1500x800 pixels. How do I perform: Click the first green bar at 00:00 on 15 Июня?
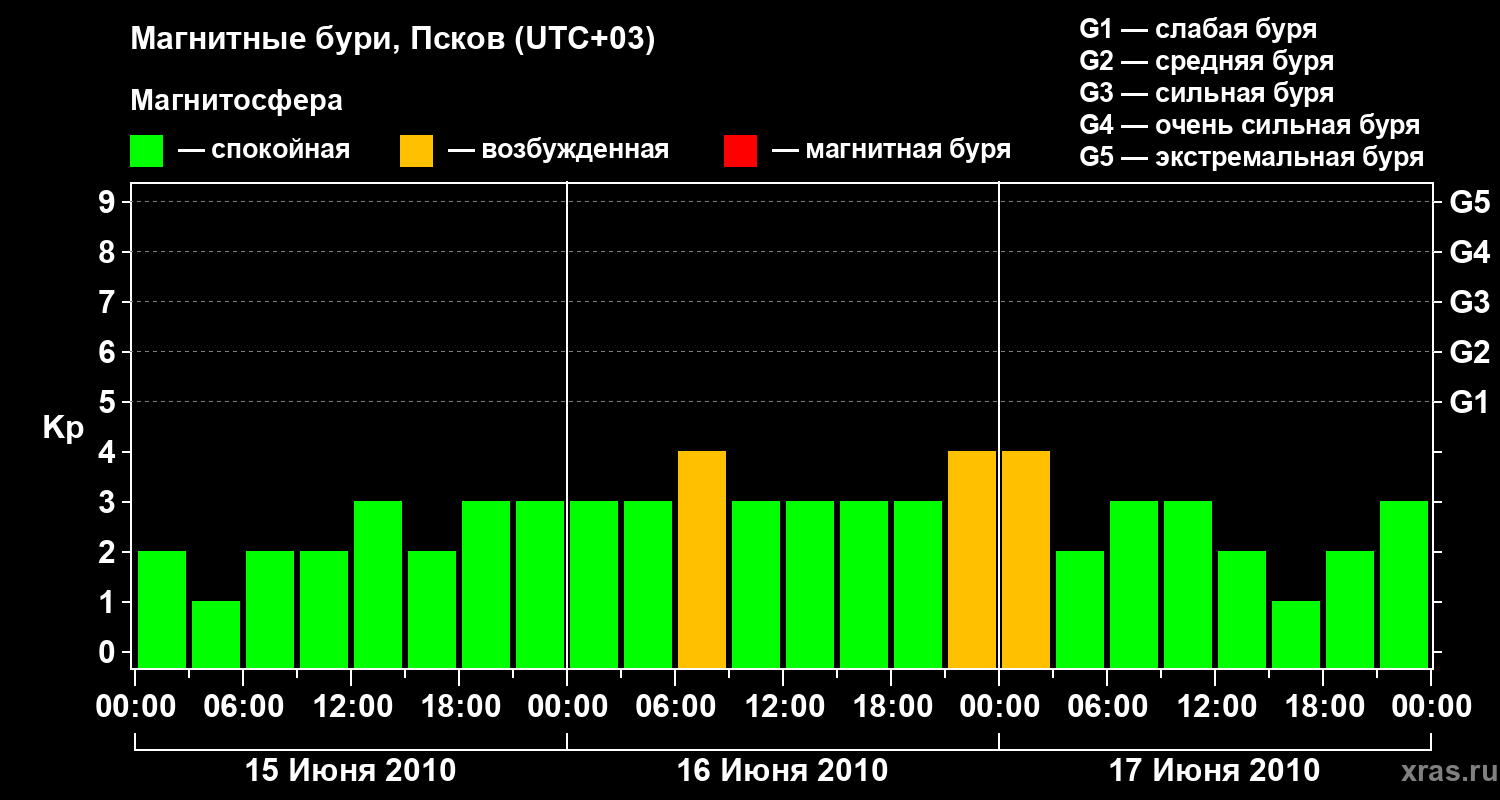click(x=162, y=609)
